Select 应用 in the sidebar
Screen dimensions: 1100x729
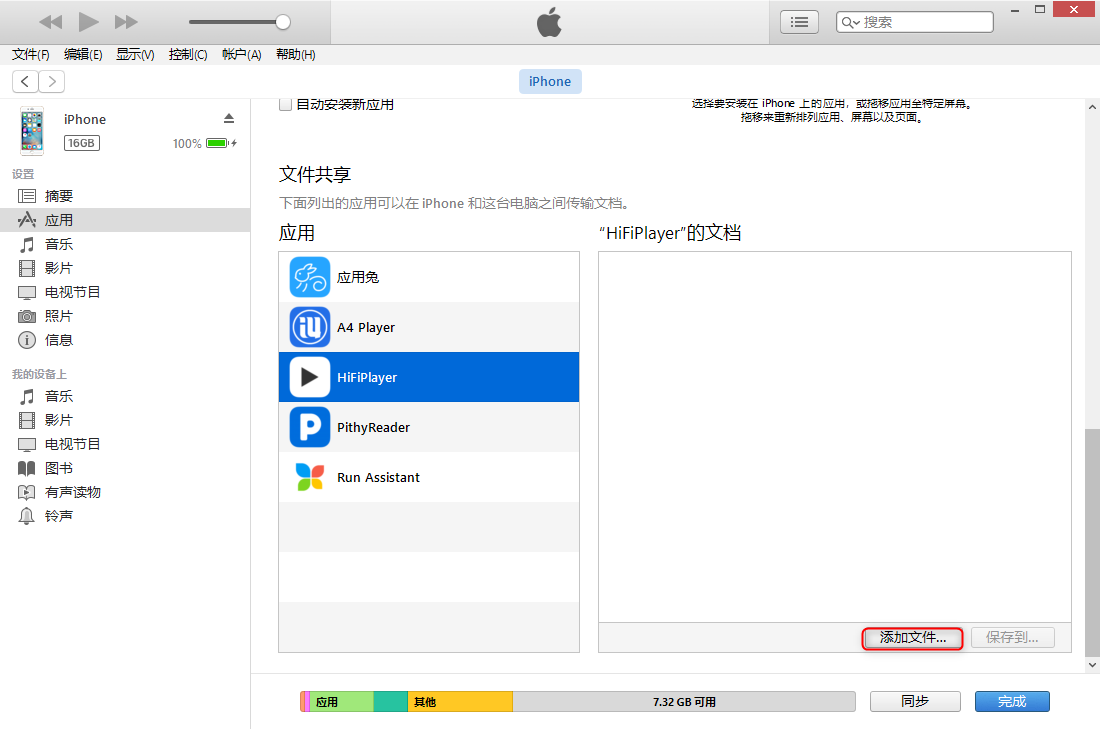pyautogui.click(x=59, y=220)
